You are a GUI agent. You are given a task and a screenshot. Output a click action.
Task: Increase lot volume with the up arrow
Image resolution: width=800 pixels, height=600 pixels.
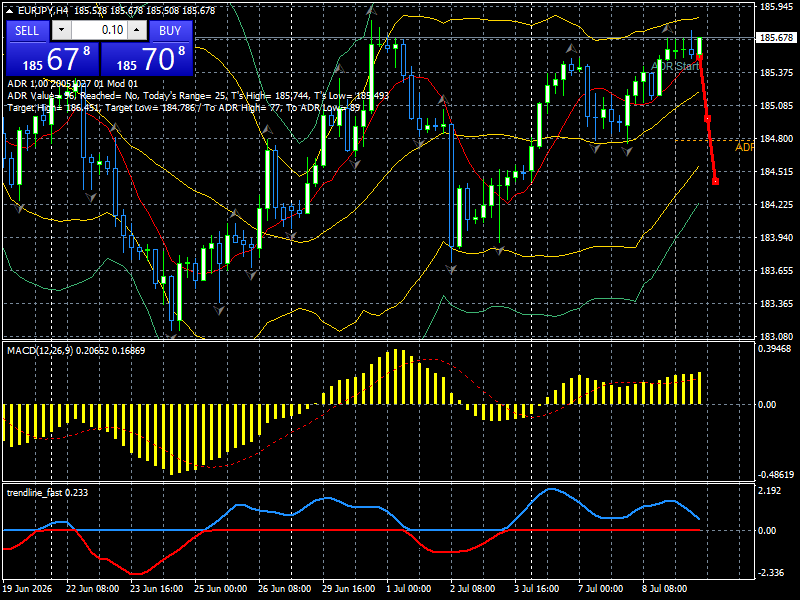pos(136,30)
